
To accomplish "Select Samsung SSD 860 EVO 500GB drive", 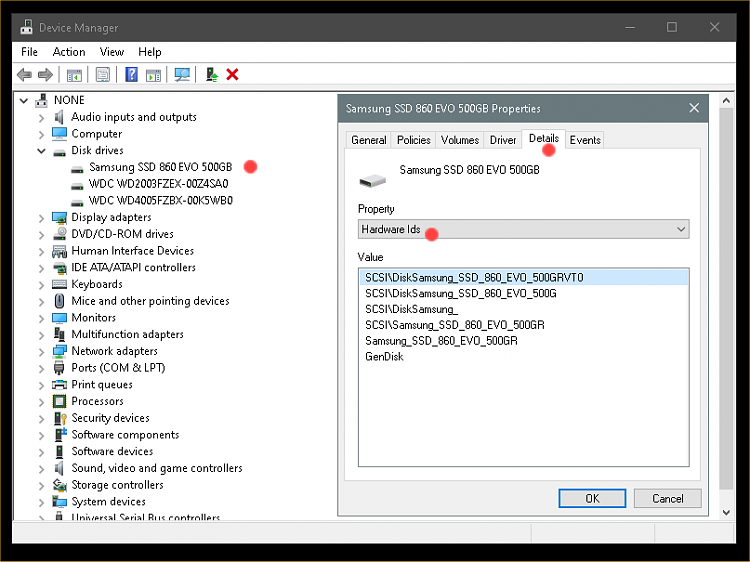I will point(160,167).
